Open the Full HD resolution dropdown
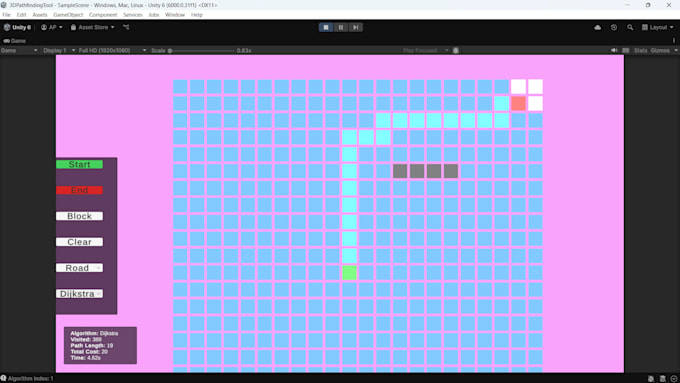Screen dimensions: 680x383 [112, 51]
